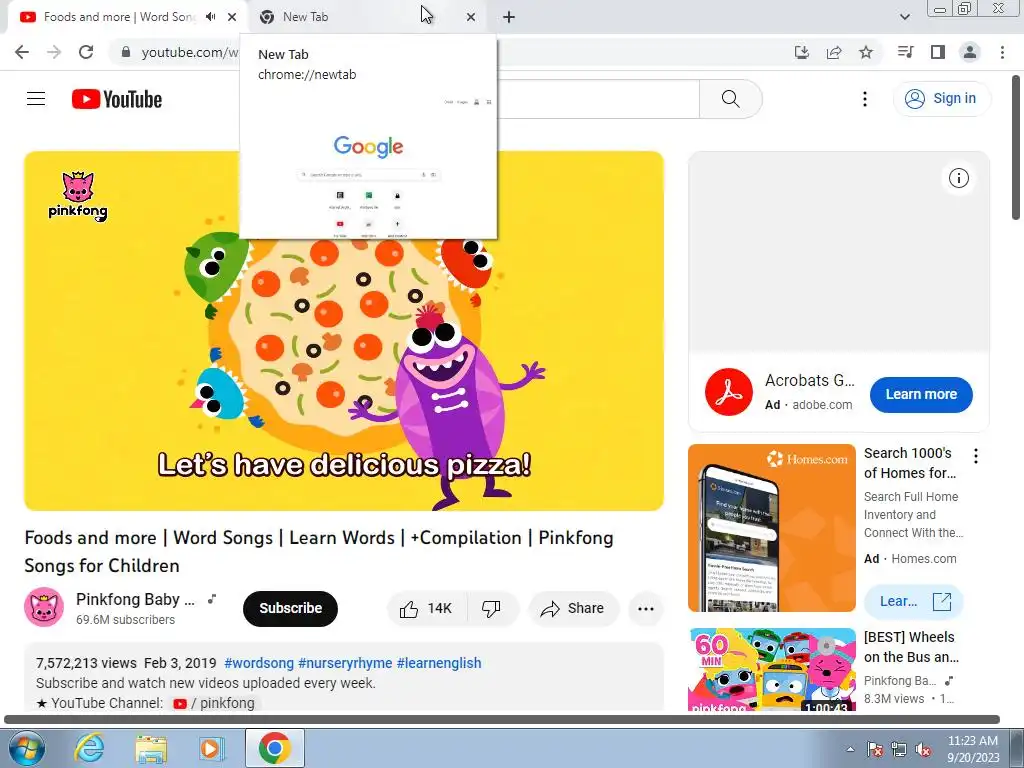Open the Pinkfong Baby channel name
This screenshot has height=768, width=1024.
(135, 600)
